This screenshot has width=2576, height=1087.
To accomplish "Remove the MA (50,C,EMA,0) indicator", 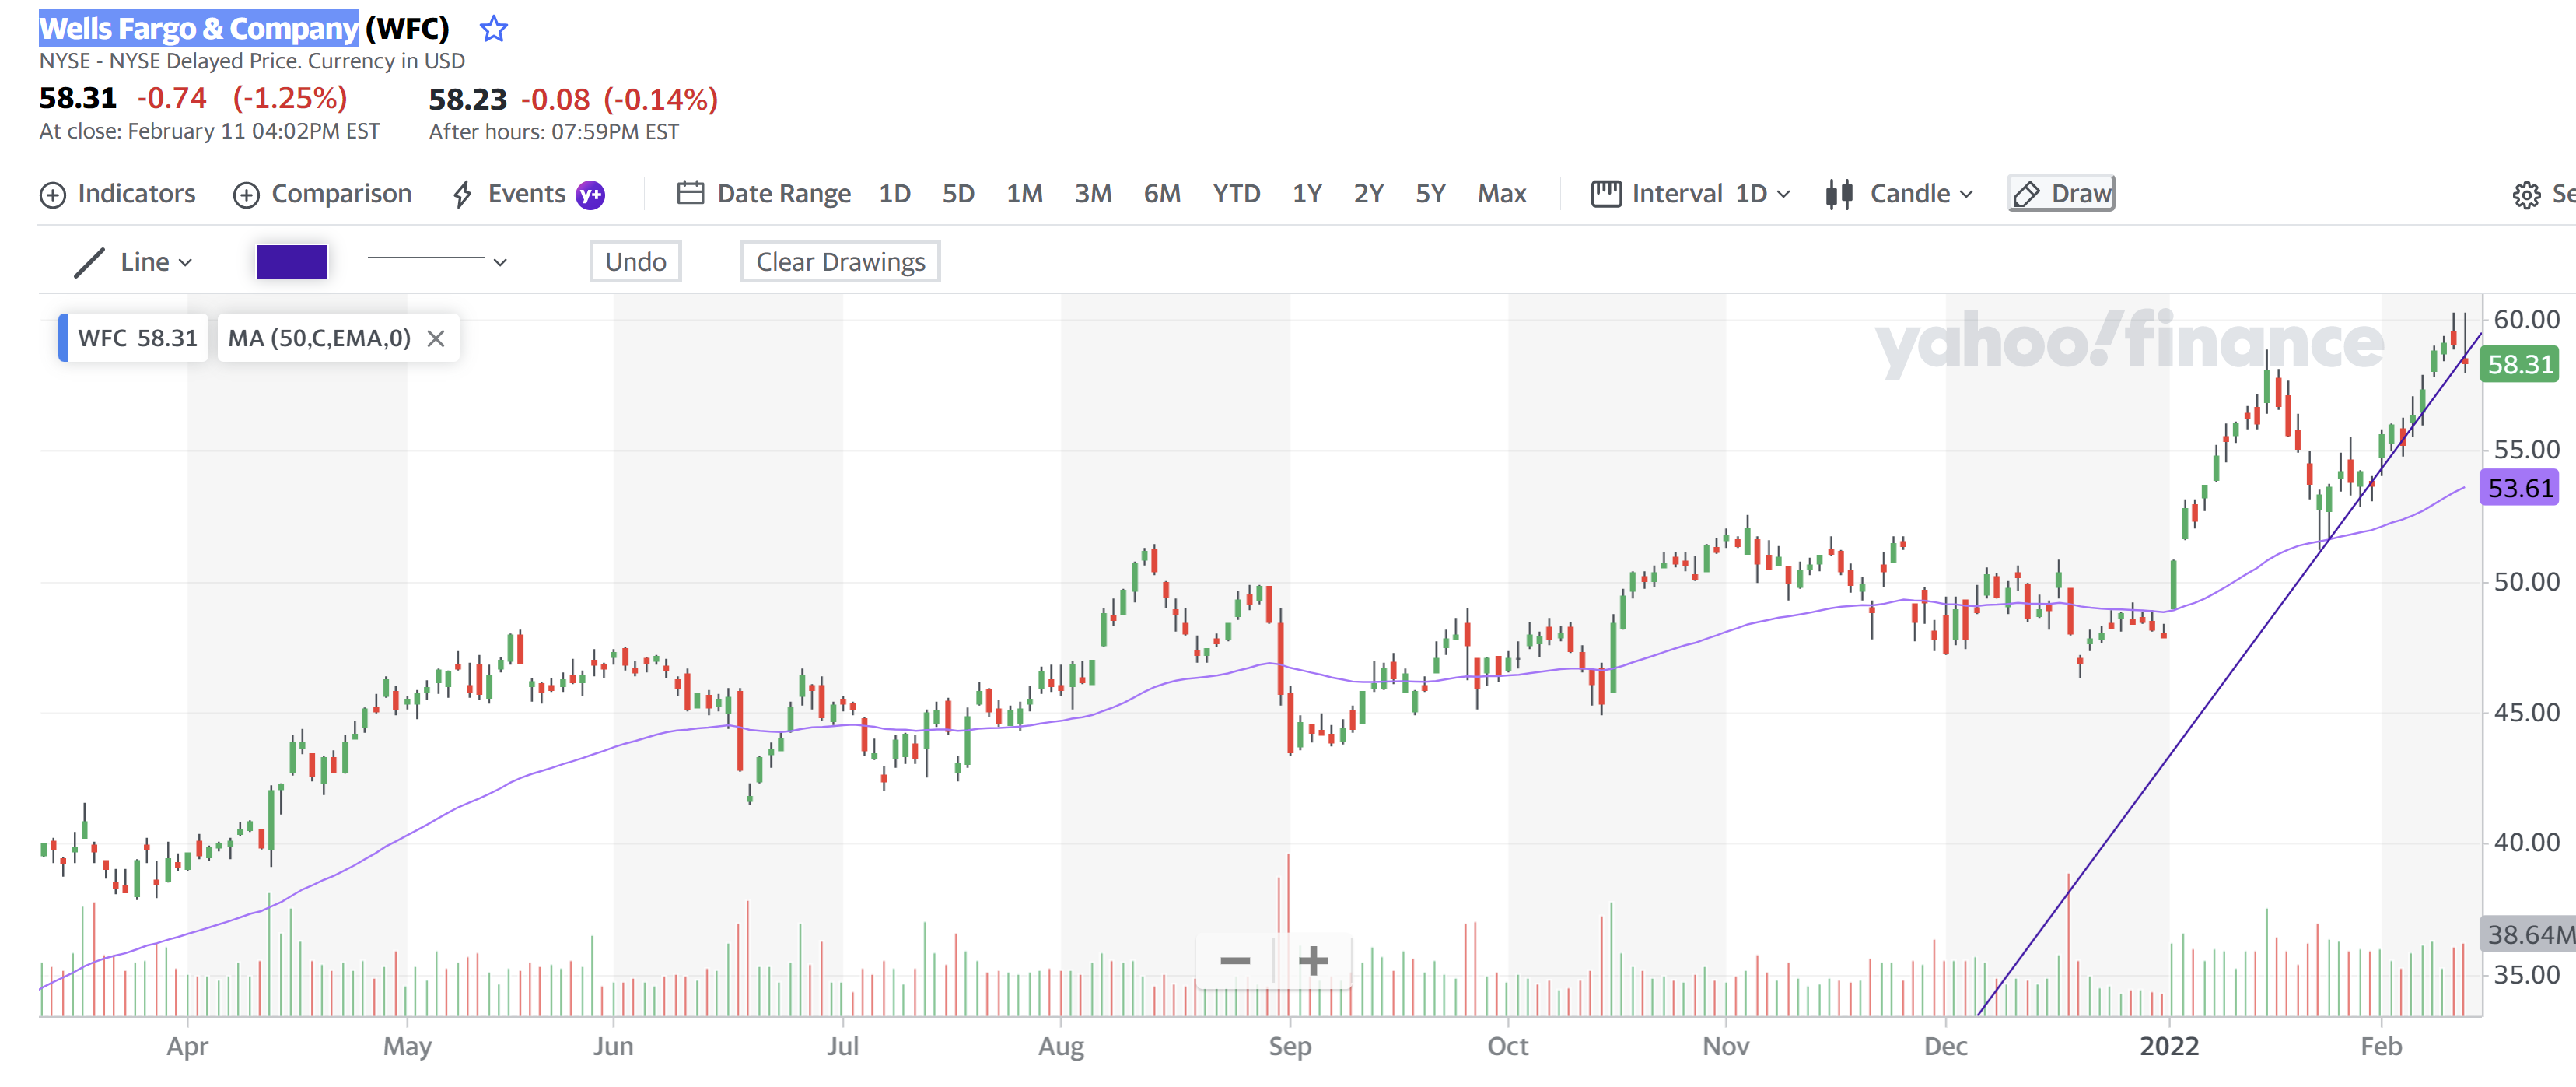I will tap(436, 339).
